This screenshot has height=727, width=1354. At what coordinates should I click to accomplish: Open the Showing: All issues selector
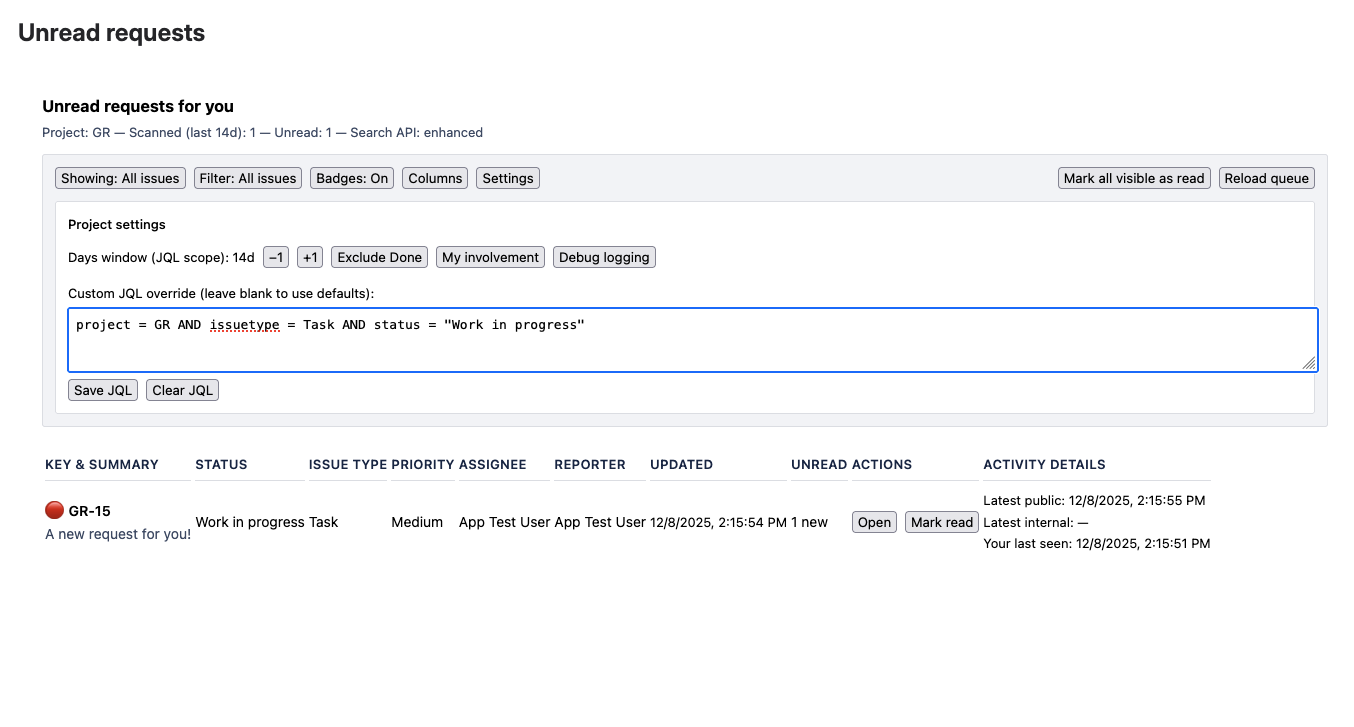point(120,178)
